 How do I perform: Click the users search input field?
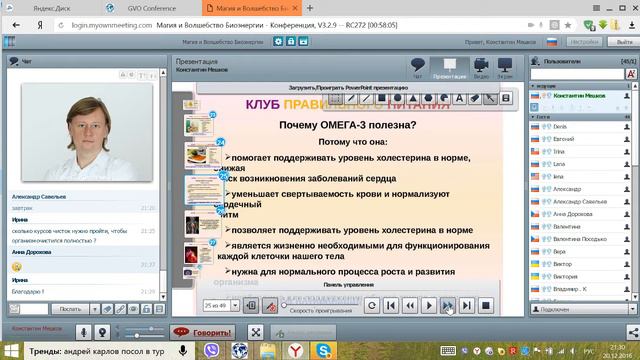click(x=577, y=74)
